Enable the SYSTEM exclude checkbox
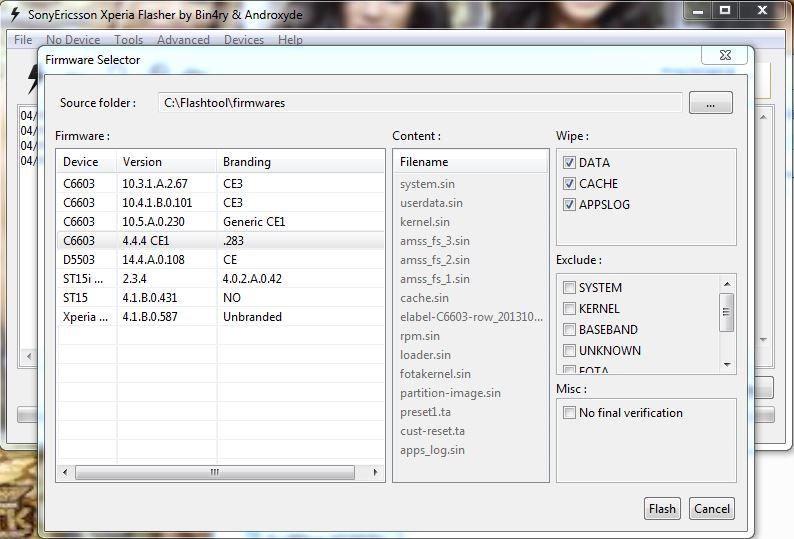Screen dimensions: 794x539 569,288
